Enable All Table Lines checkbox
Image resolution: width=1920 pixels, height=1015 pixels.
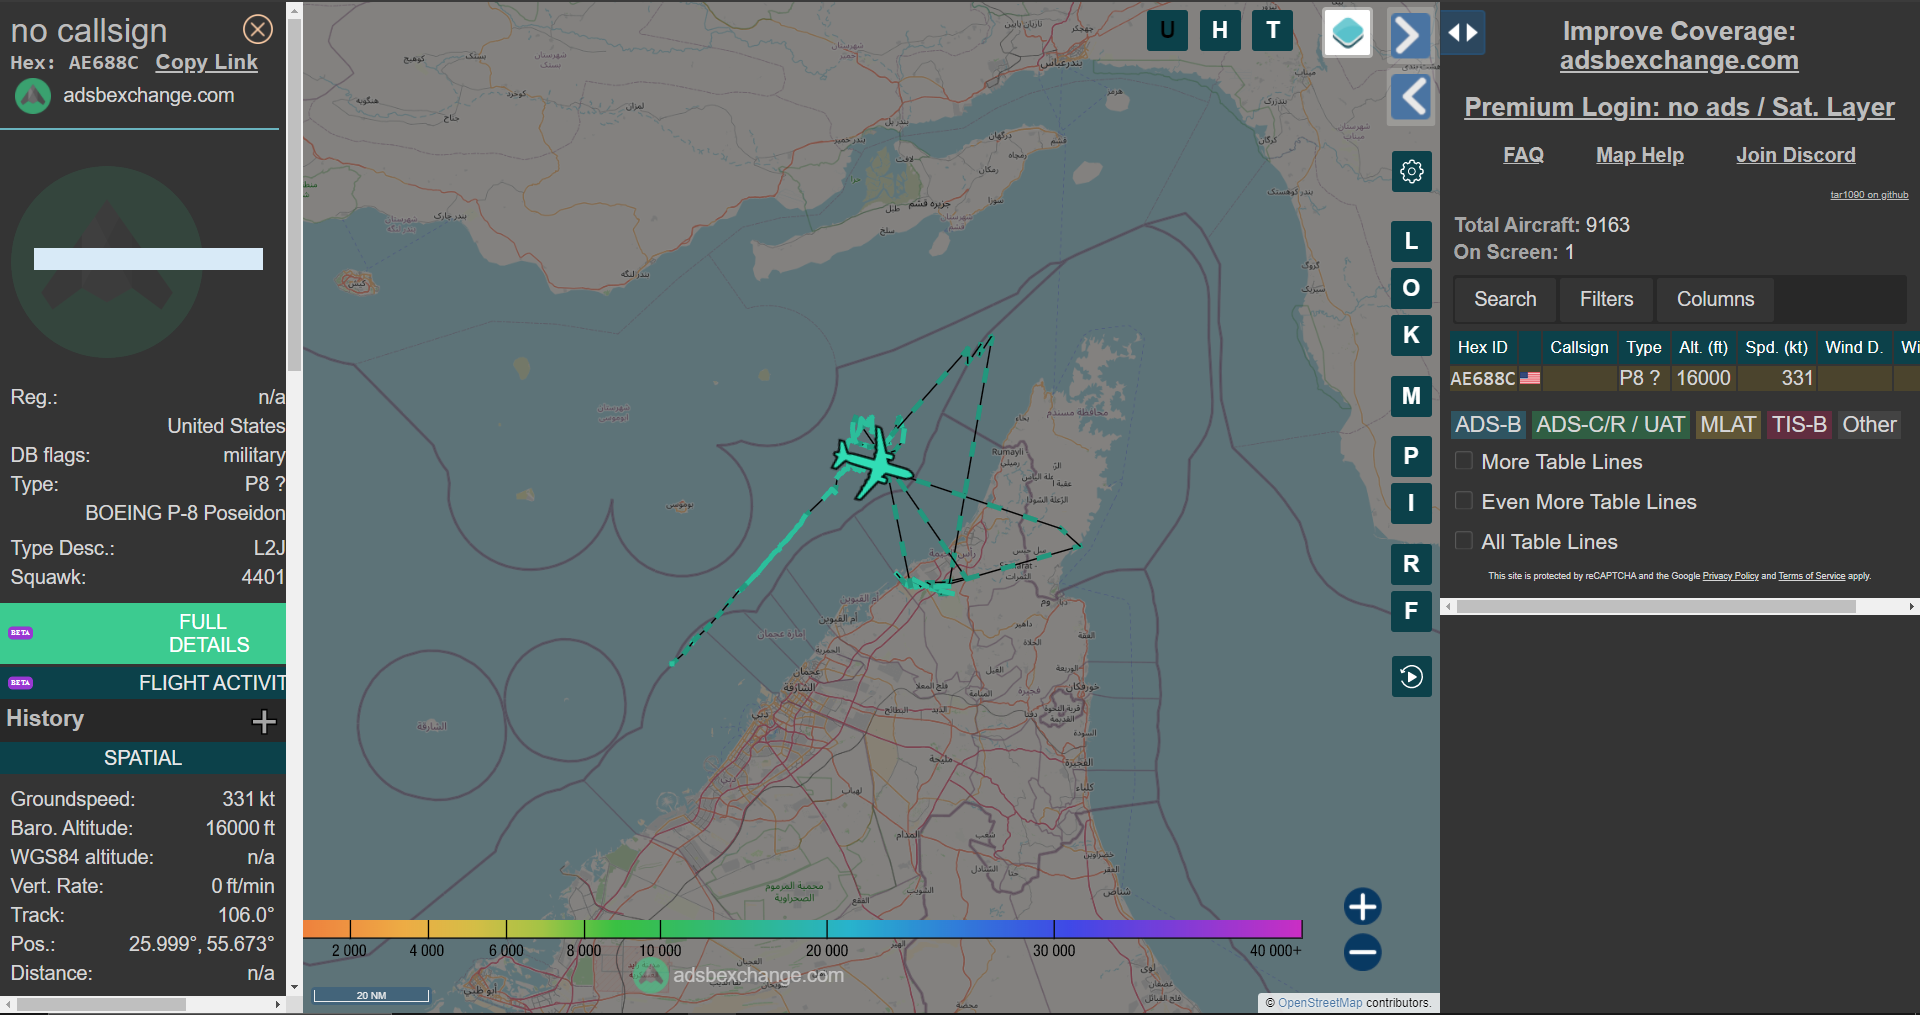pyautogui.click(x=1464, y=541)
